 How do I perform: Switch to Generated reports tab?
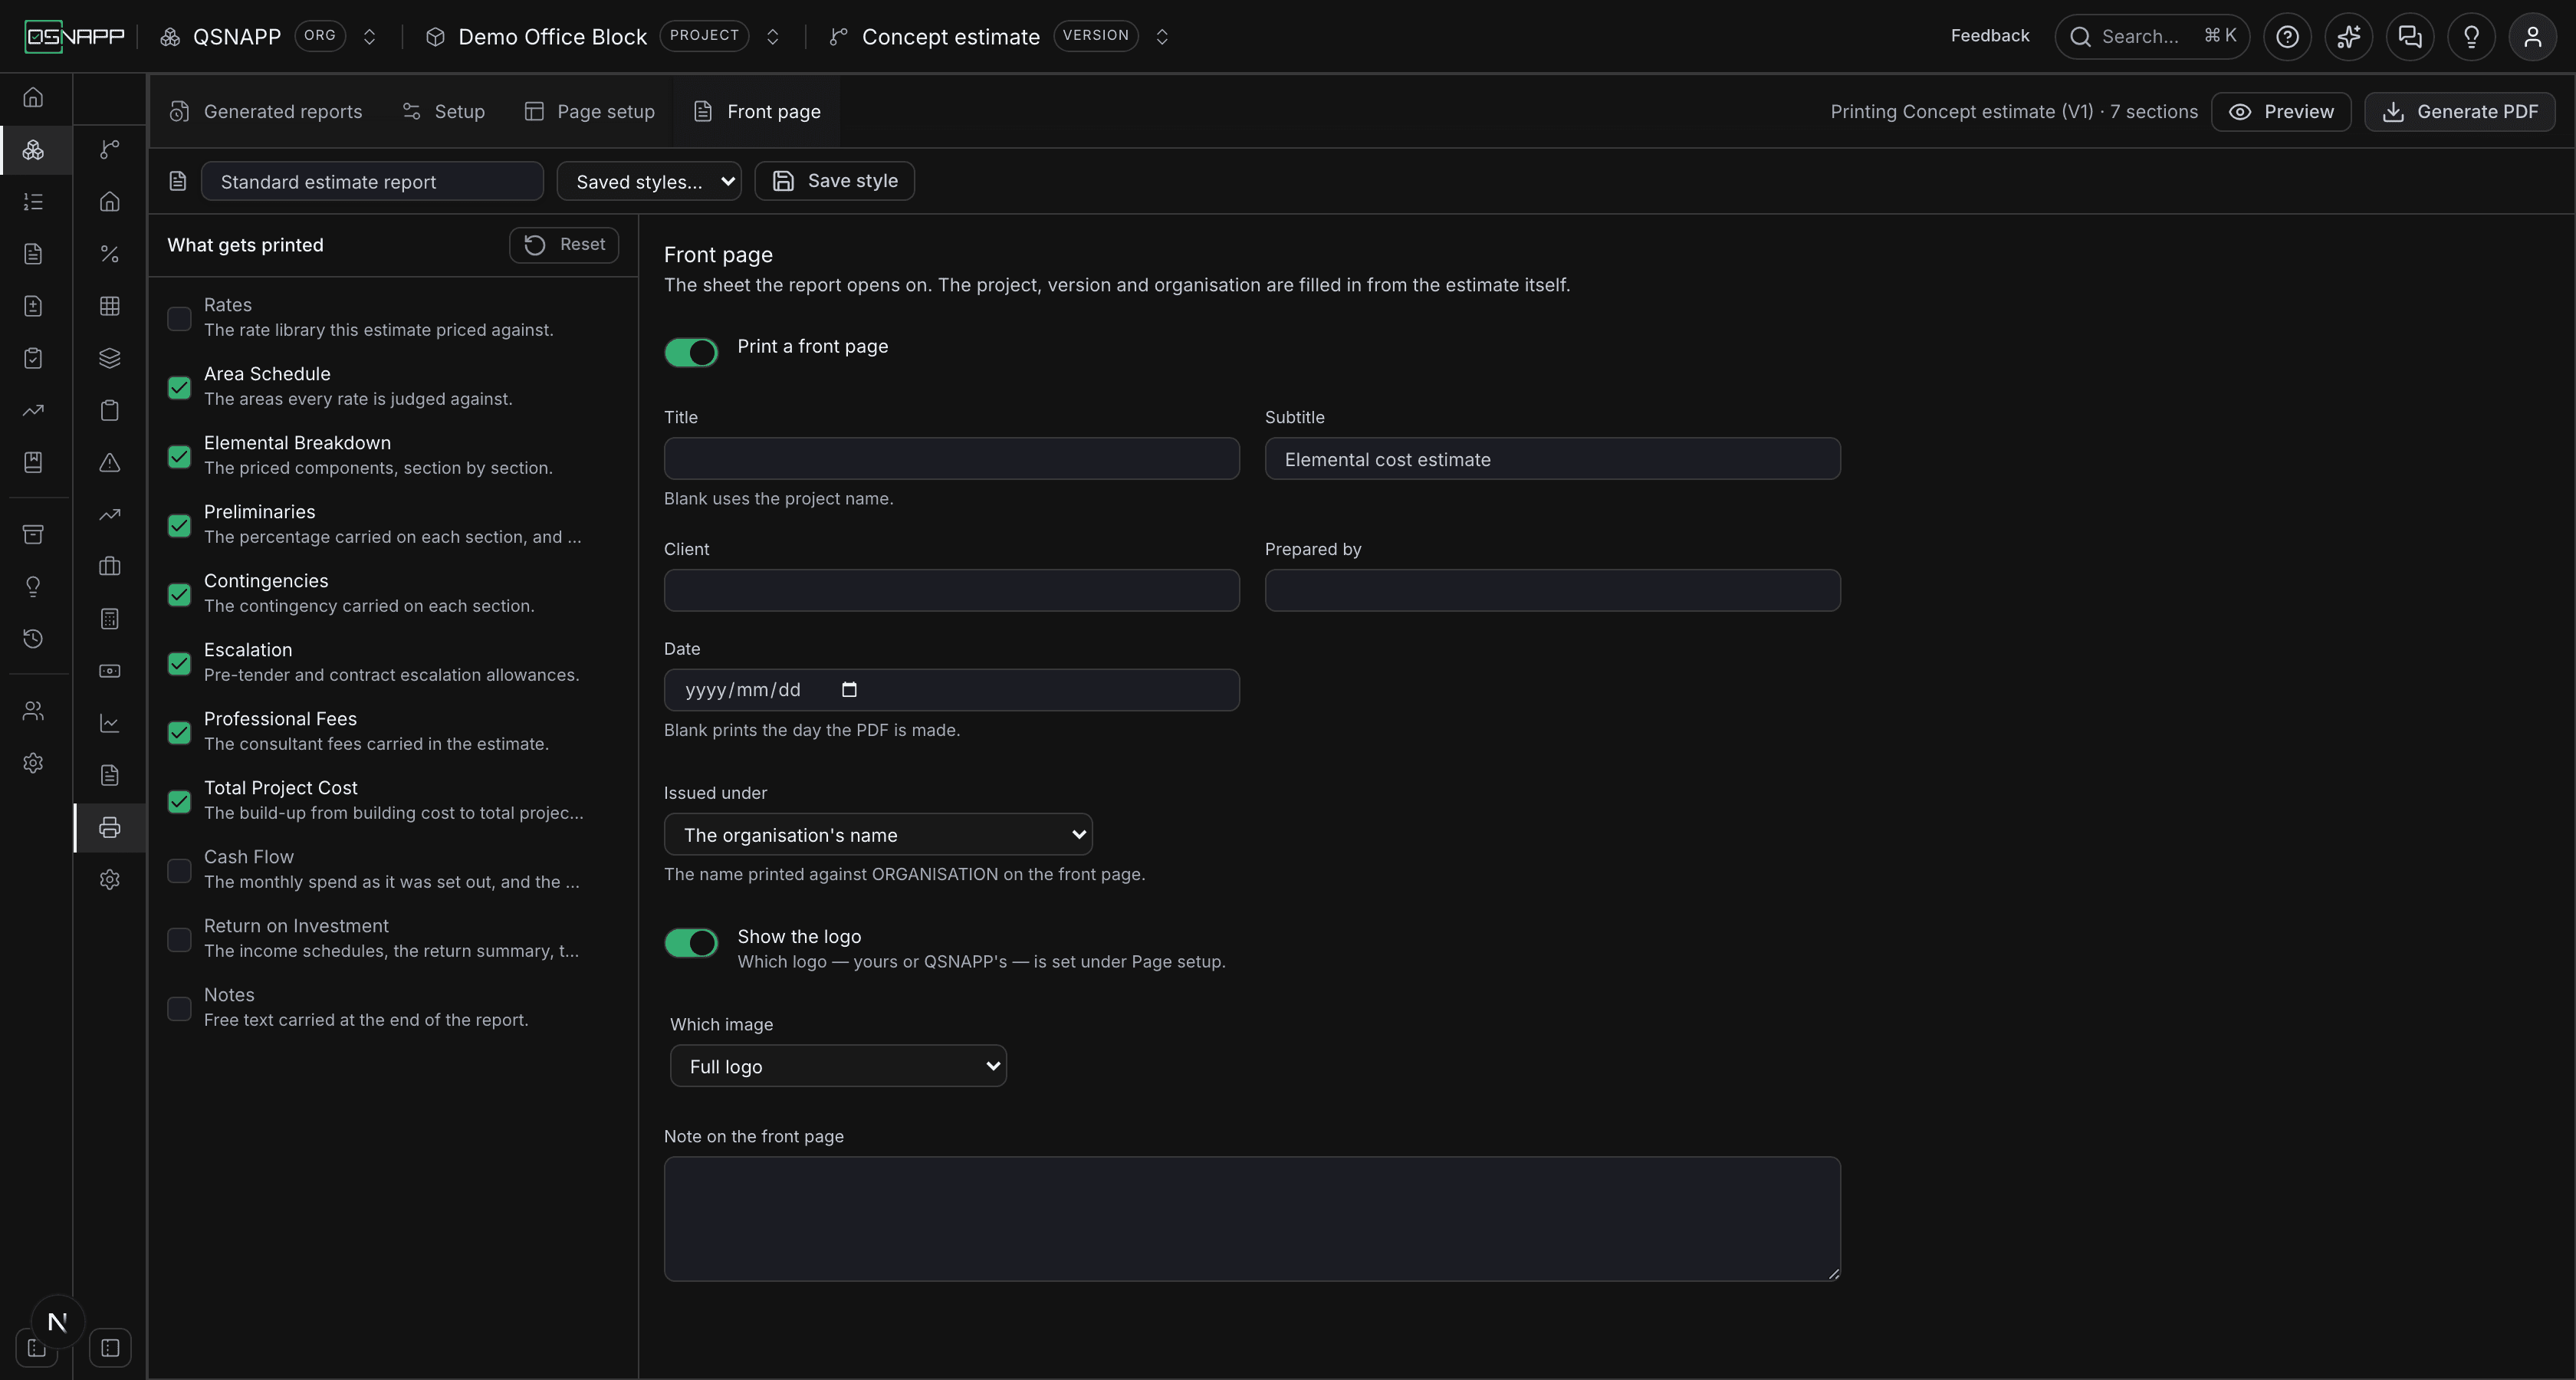pos(266,111)
